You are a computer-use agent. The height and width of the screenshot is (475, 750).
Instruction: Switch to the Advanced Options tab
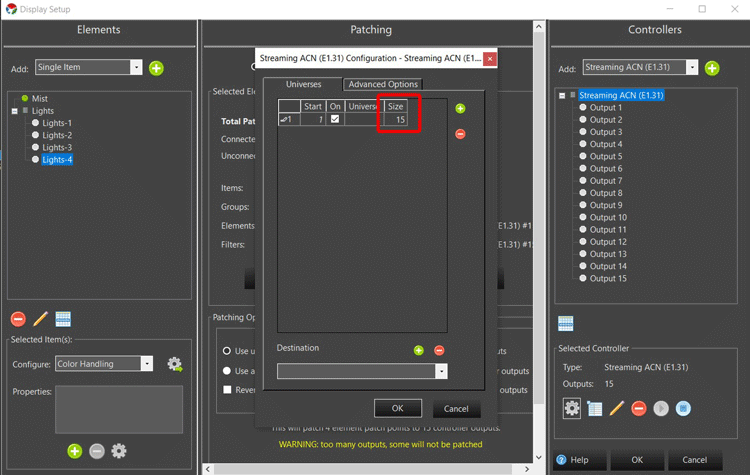pyautogui.click(x=383, y=84)
